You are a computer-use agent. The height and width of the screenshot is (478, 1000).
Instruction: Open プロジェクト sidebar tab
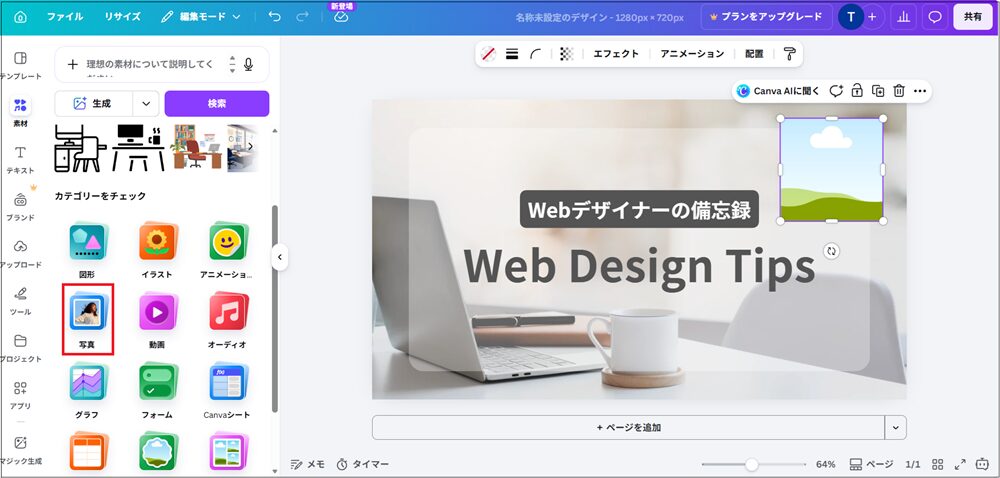[x=20, y=348]
